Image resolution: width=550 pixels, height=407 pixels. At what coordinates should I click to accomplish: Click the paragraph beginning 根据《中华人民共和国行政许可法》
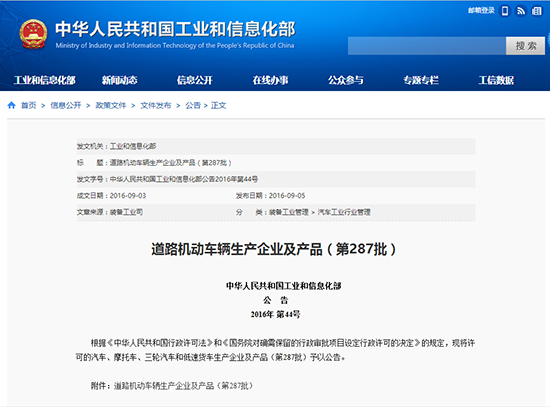(x=276, y=350)
